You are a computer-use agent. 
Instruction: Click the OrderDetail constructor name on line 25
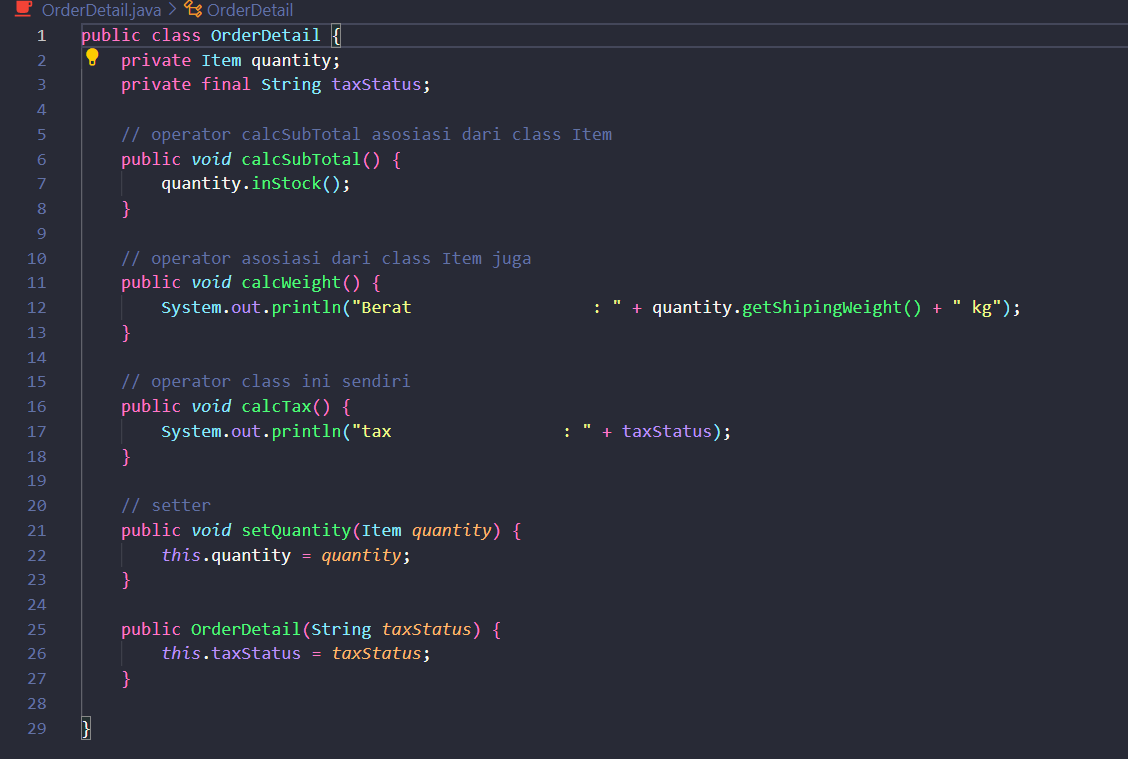(245, 629)
